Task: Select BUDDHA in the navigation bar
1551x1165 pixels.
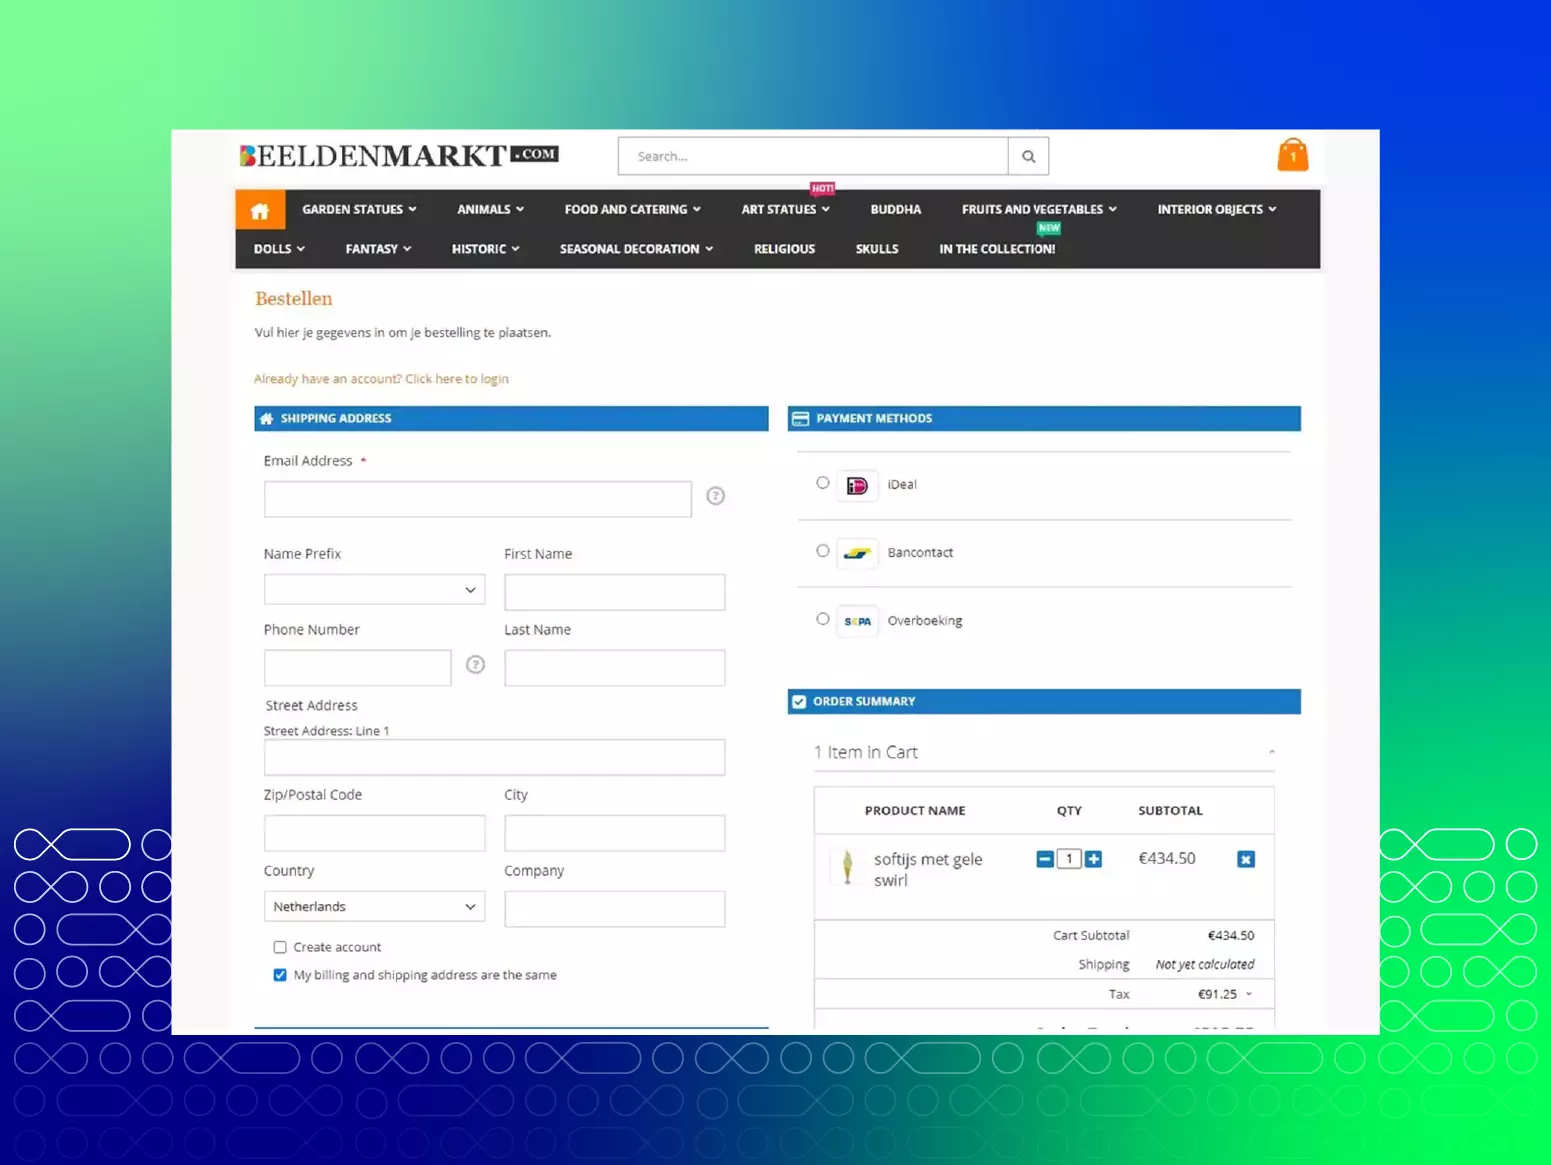Action: coord(894,209)
